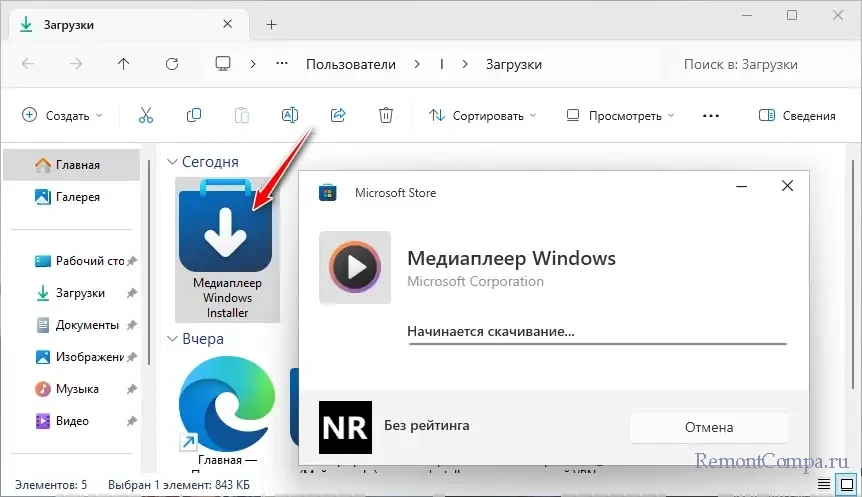
Task: Refresh the Загрузки folder
Action: (172, 64)
